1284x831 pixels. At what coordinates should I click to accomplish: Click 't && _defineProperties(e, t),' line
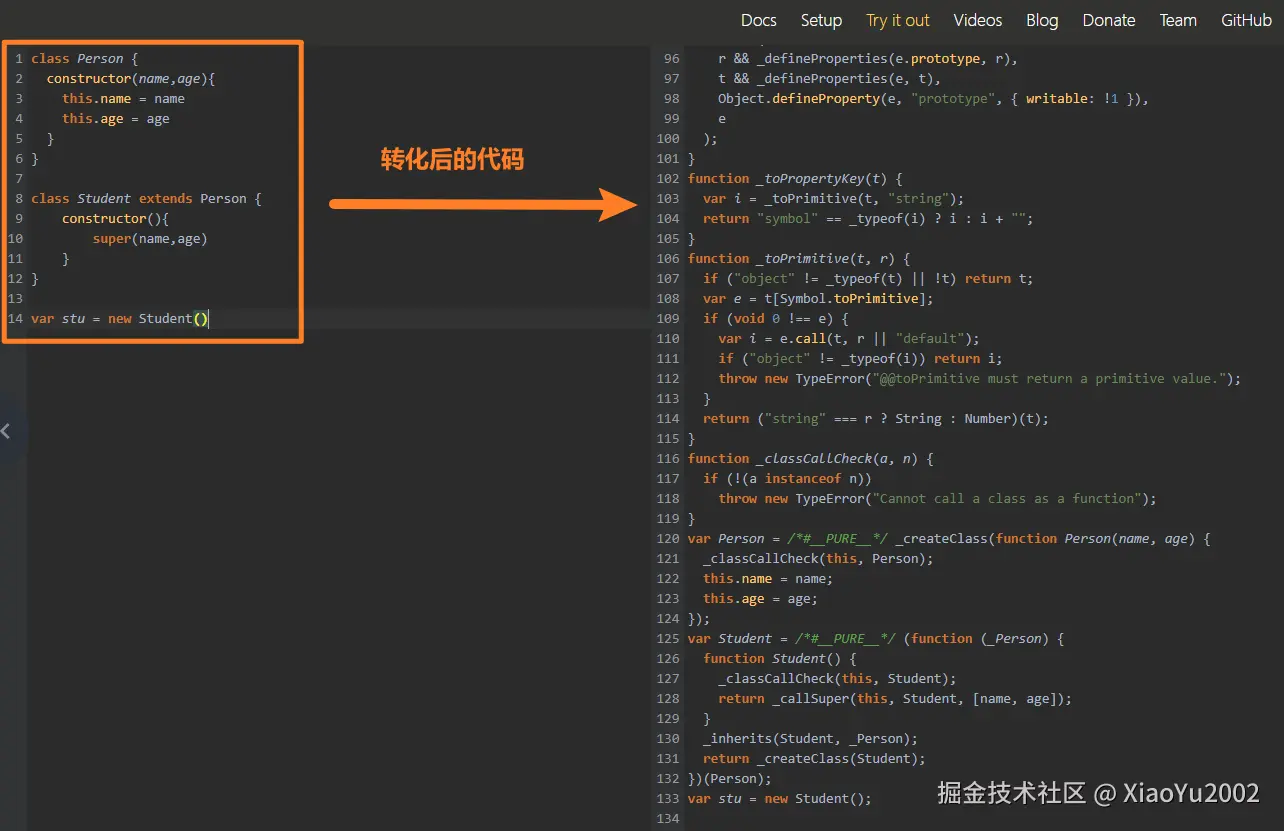click(x=829, y=78)
